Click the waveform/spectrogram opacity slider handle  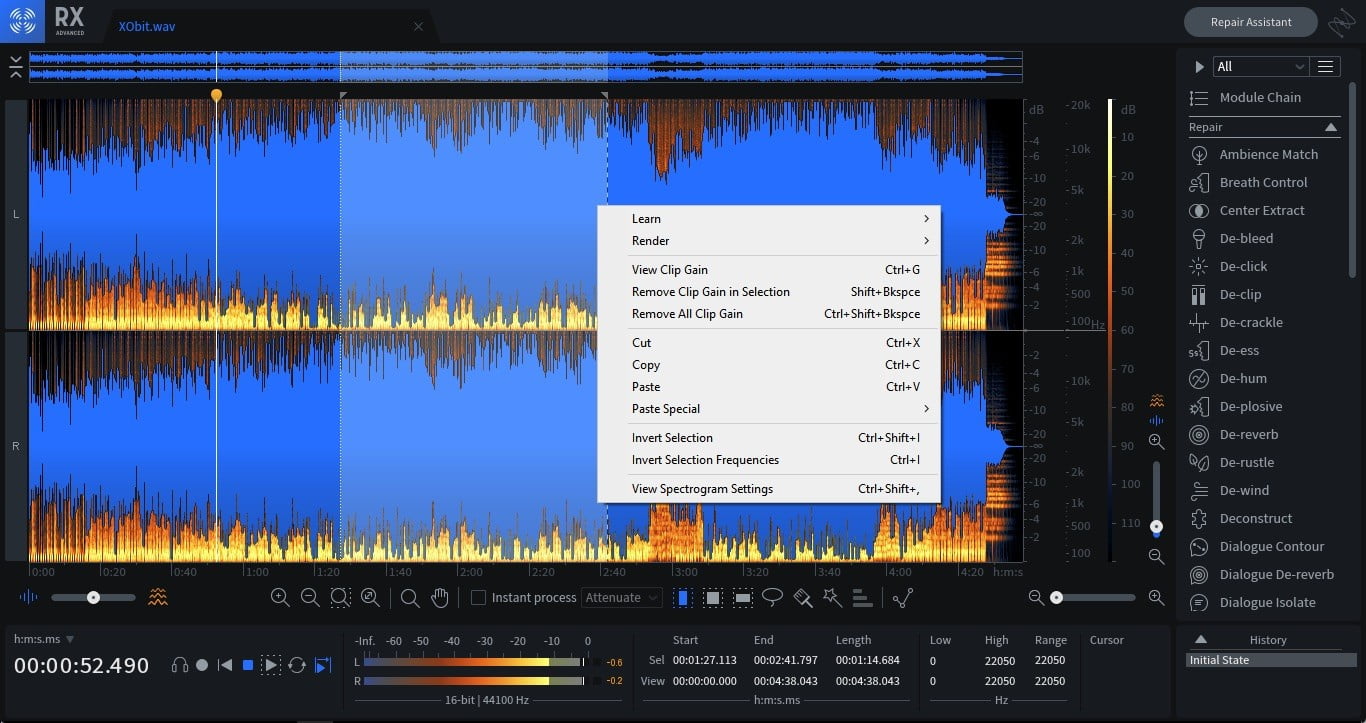click(x=93, y=597)
